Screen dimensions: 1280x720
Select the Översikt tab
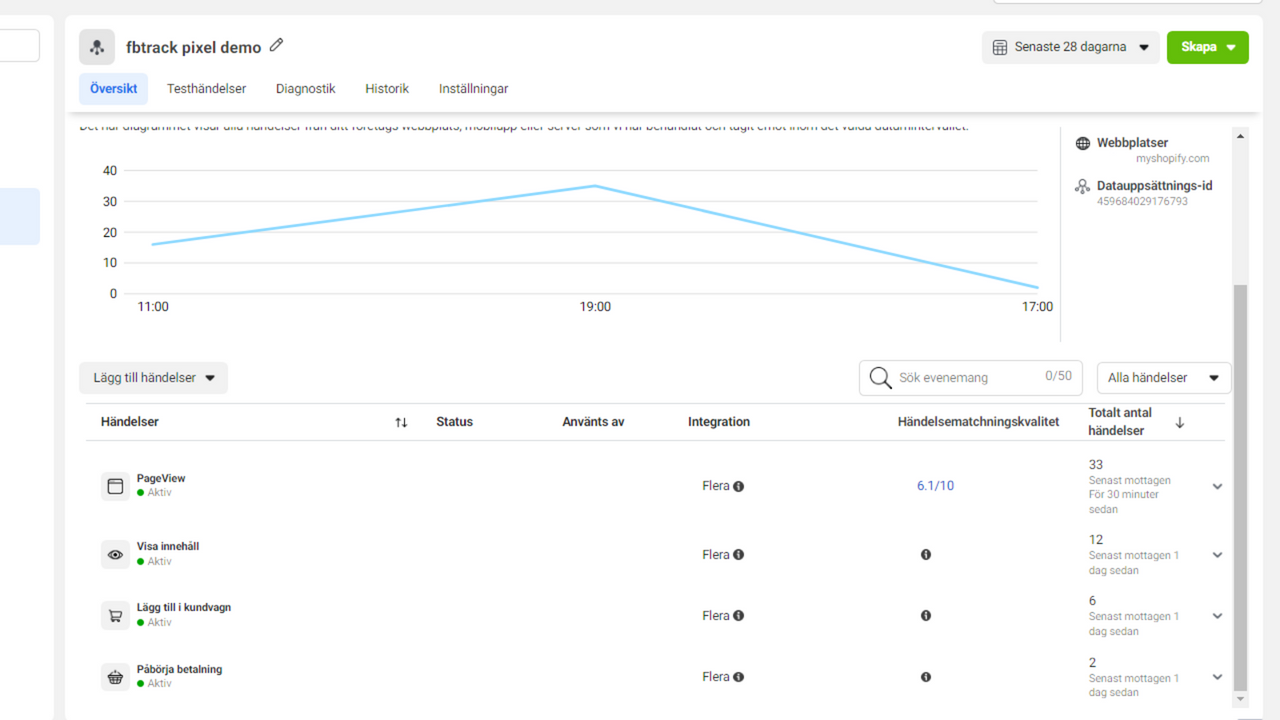click(113, 89)
